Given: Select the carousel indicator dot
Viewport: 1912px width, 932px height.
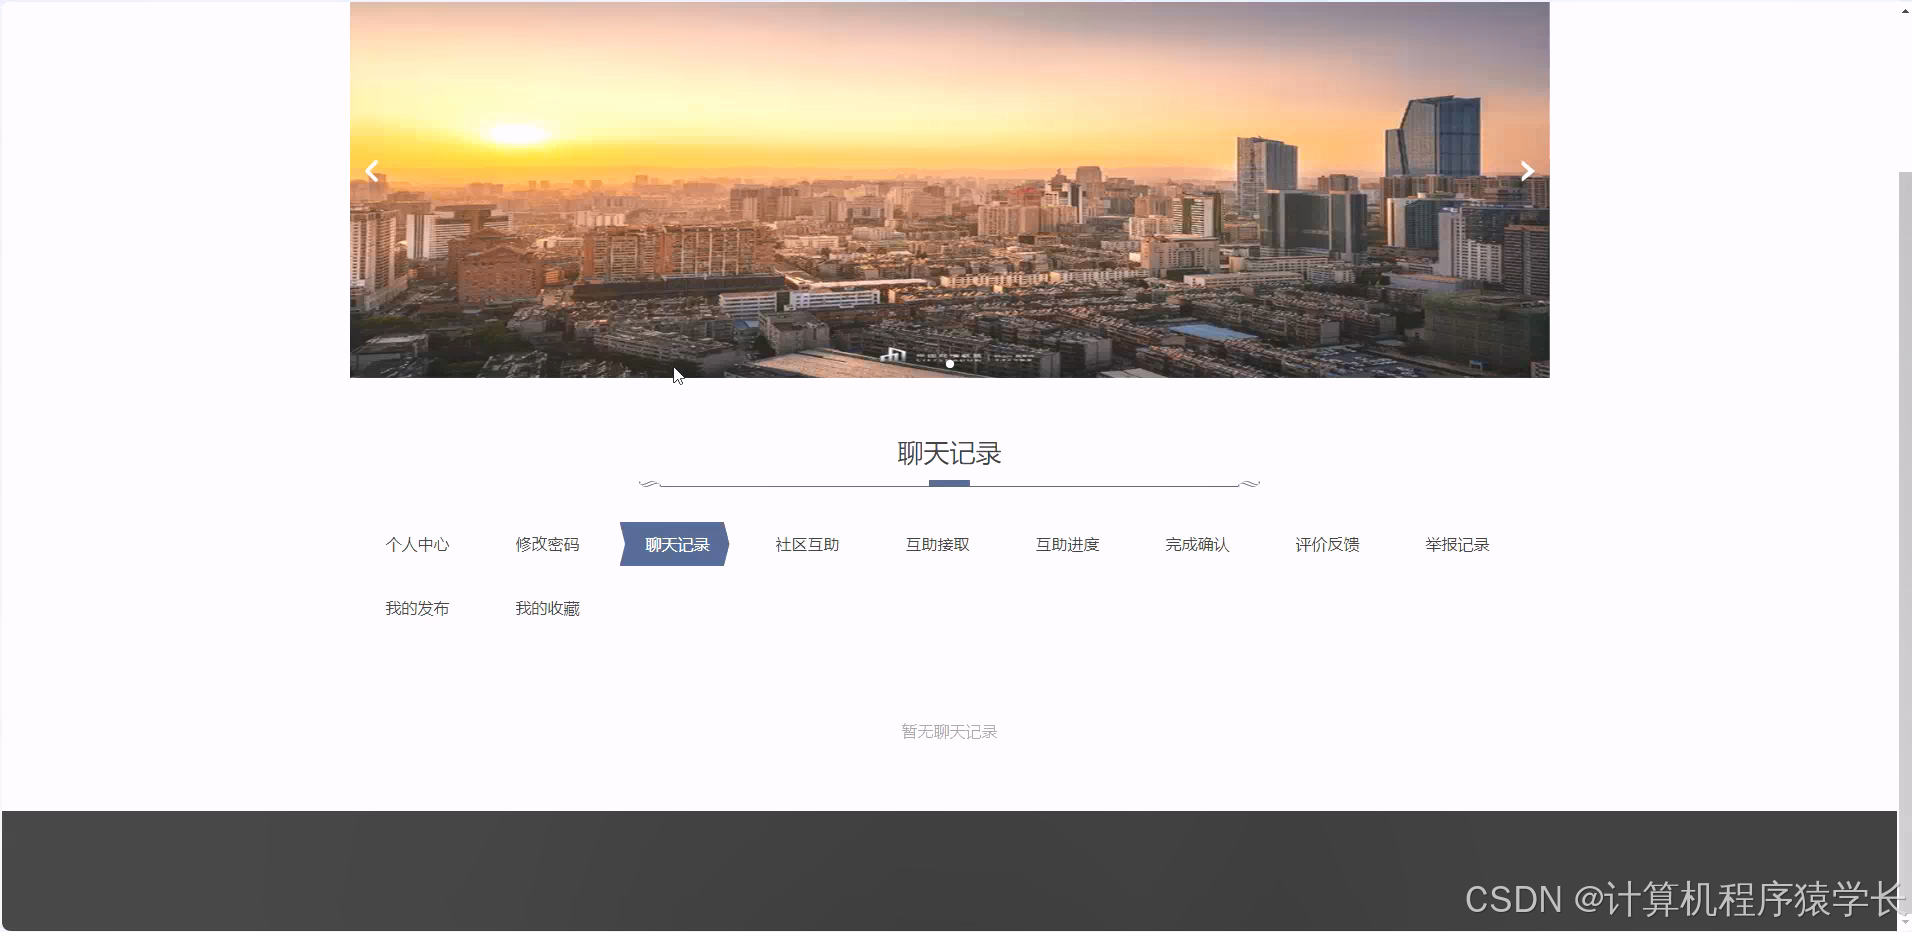Looking at the screenshot, I should point(949,364).
